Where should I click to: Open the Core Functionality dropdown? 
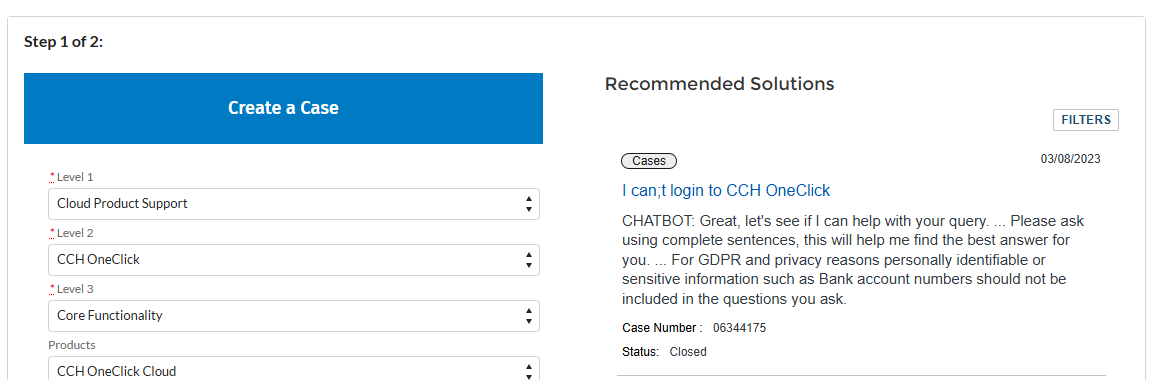tap(294, 316)
